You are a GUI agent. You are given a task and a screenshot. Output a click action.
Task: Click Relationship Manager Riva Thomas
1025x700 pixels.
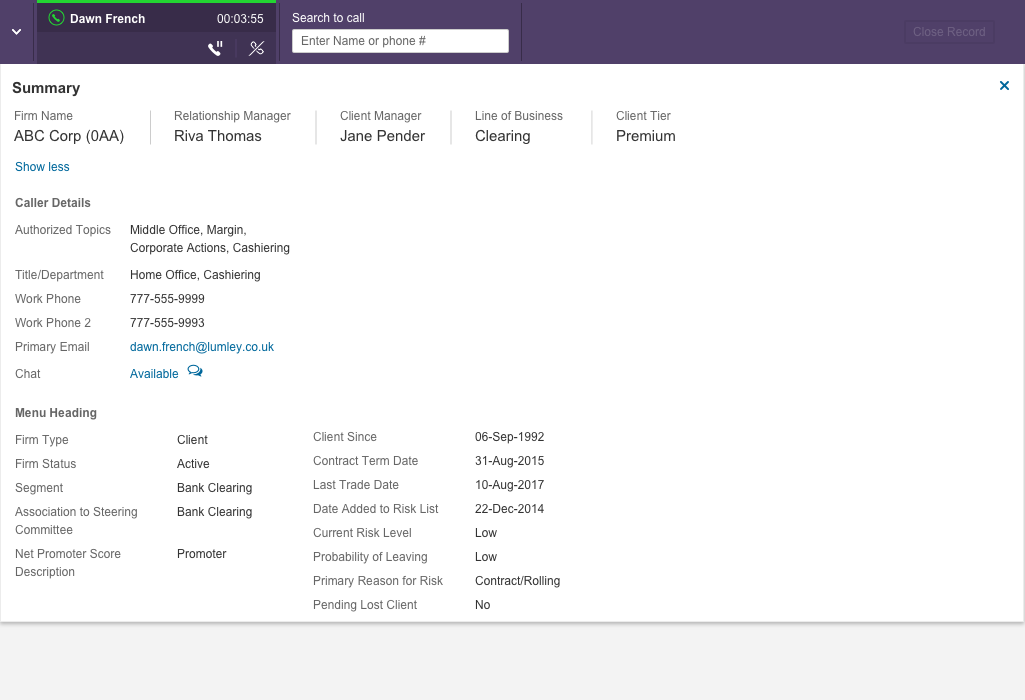coord(218,136)
